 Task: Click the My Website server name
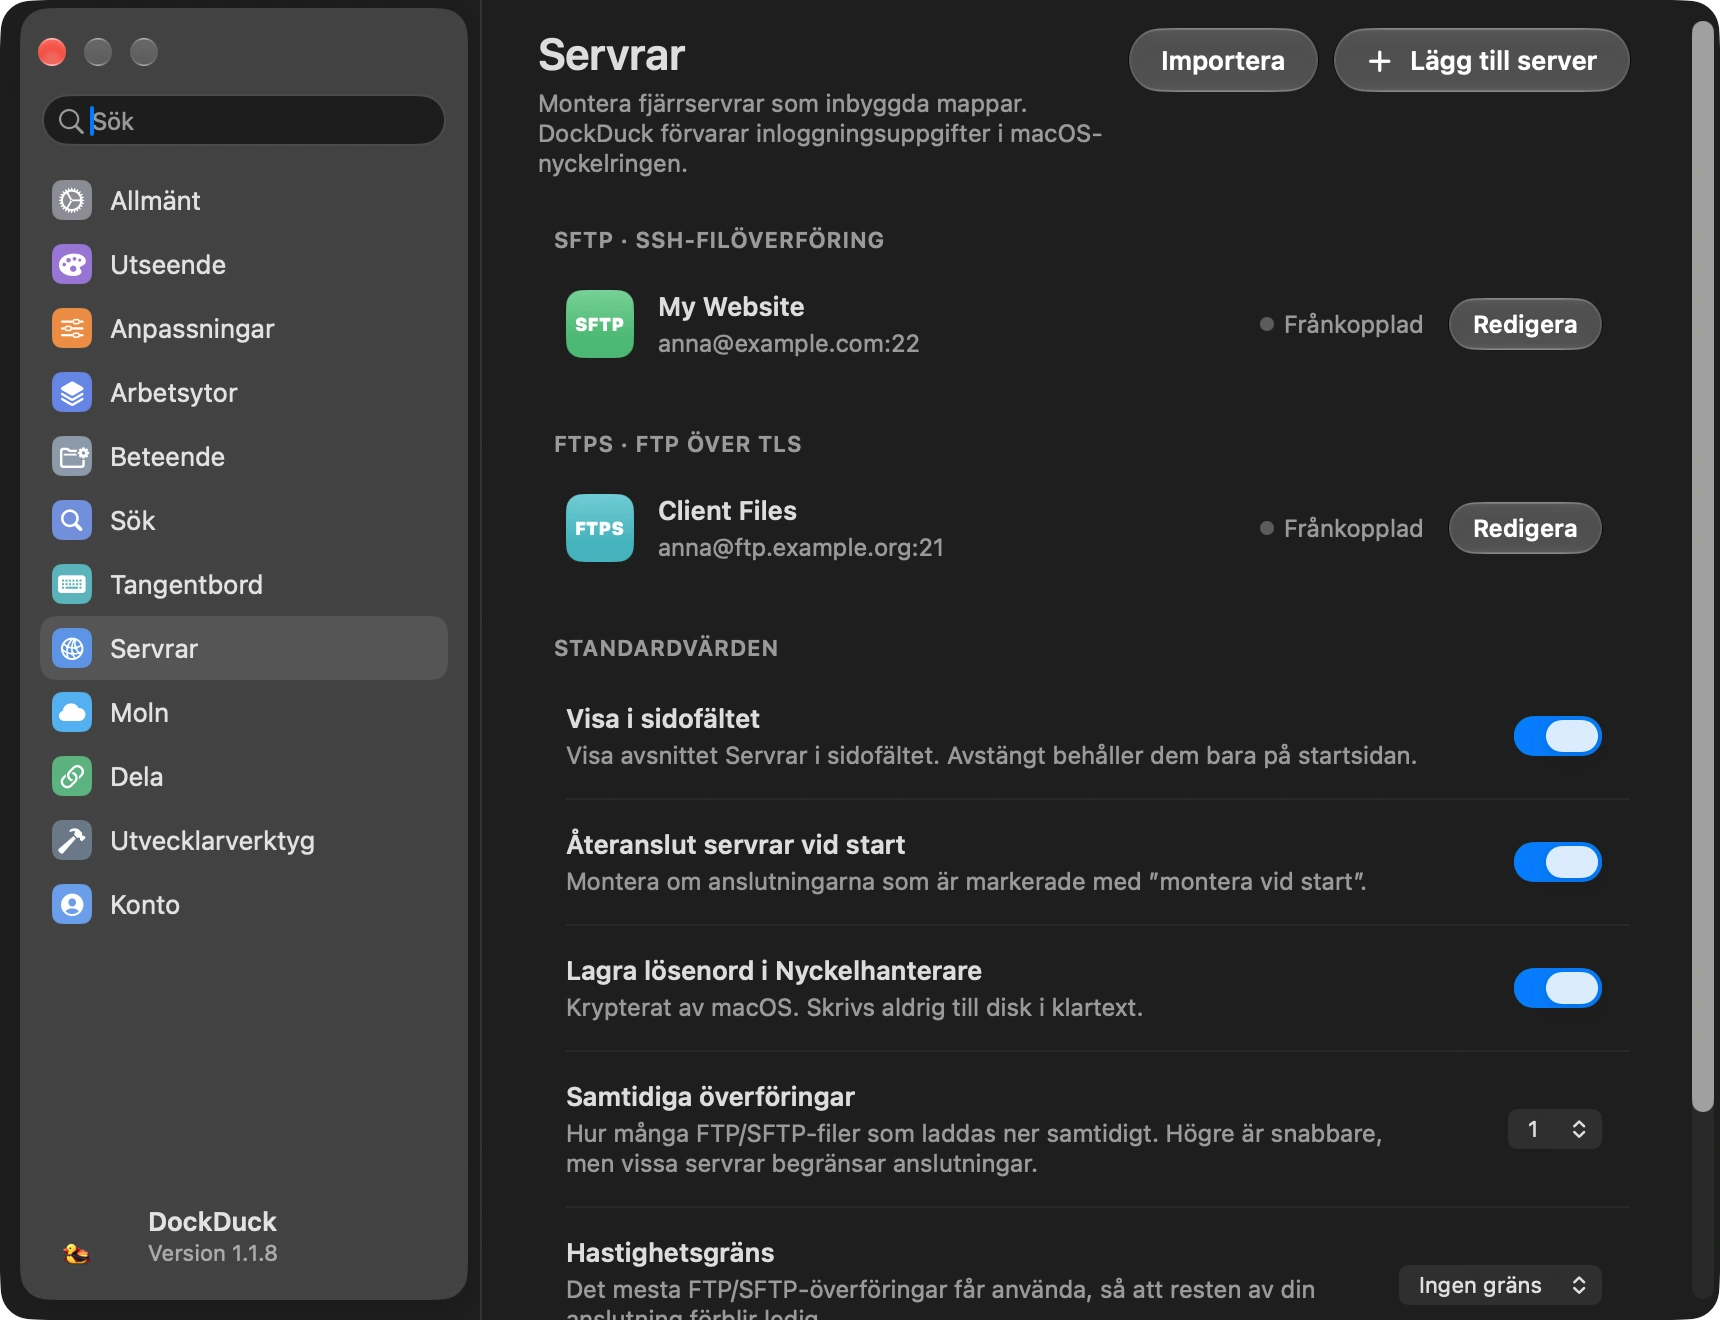[x=731, y=307]
